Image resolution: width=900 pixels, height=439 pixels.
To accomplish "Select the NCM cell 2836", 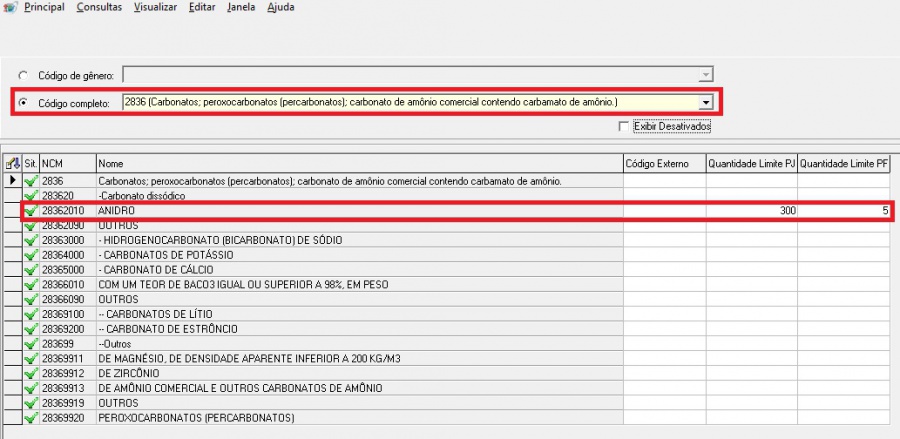I will 68,181.
